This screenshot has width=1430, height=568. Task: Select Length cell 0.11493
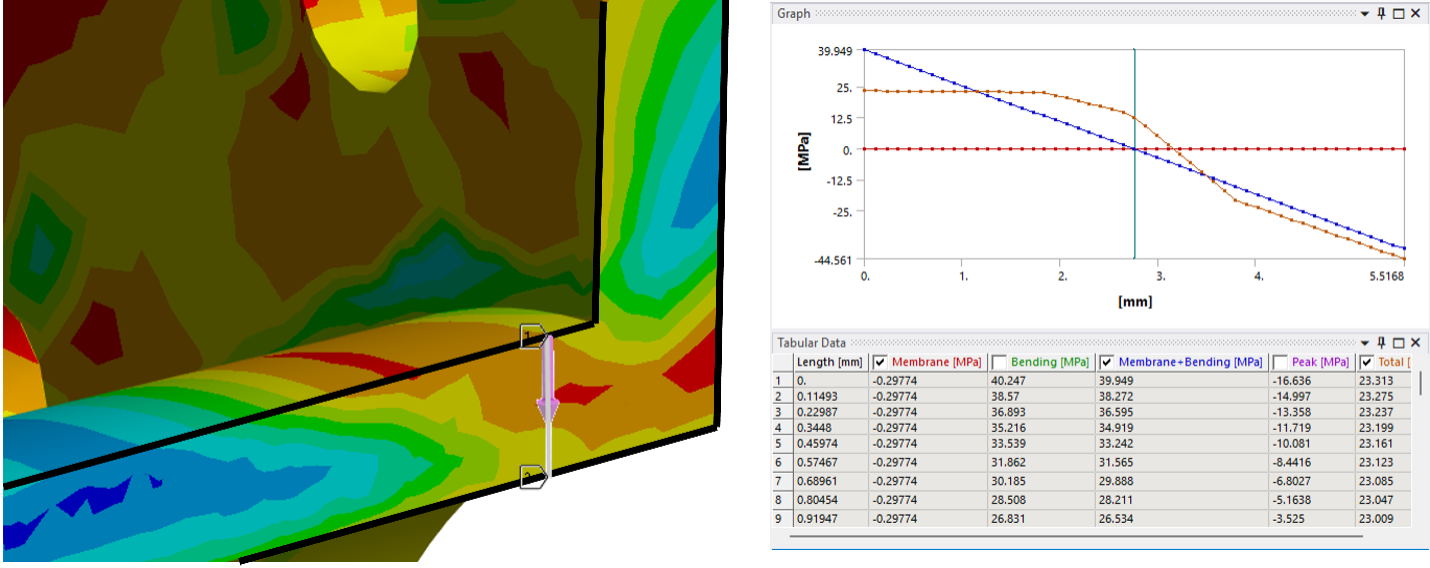829,396
